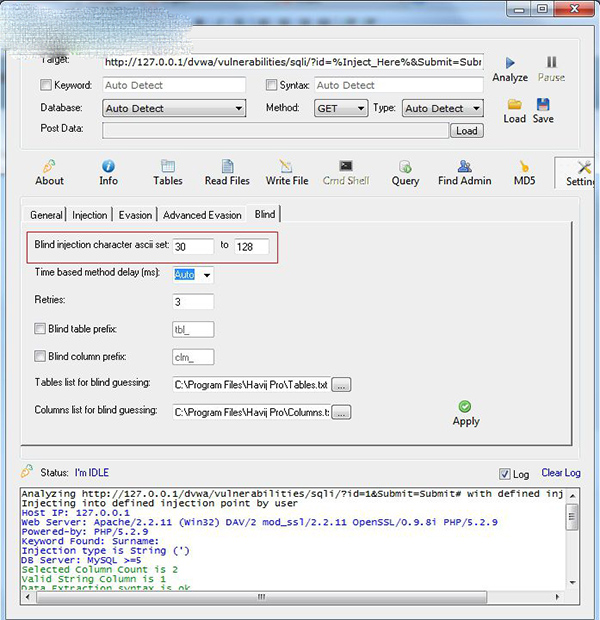Viewport: 600px width, 620px height.
Task: Expand the Database dropdown
Action: click(174, 108)
